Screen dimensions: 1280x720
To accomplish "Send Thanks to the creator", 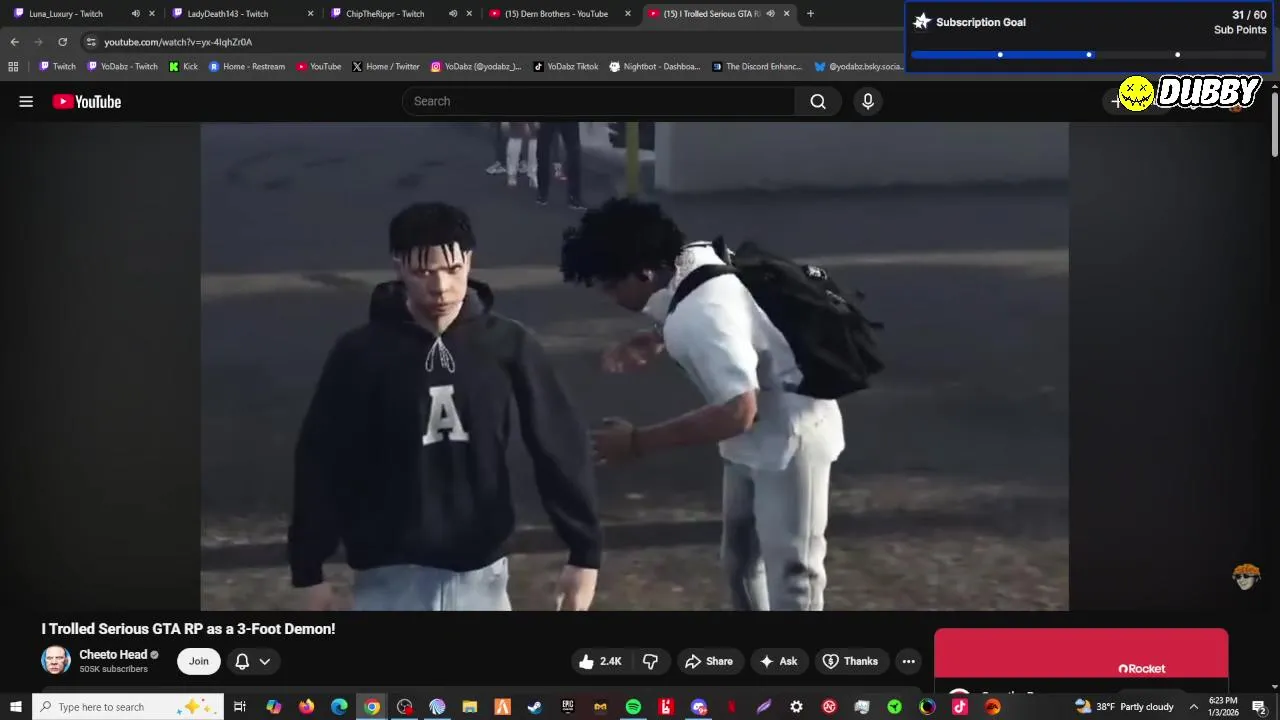I will click(x=850, y=661).
